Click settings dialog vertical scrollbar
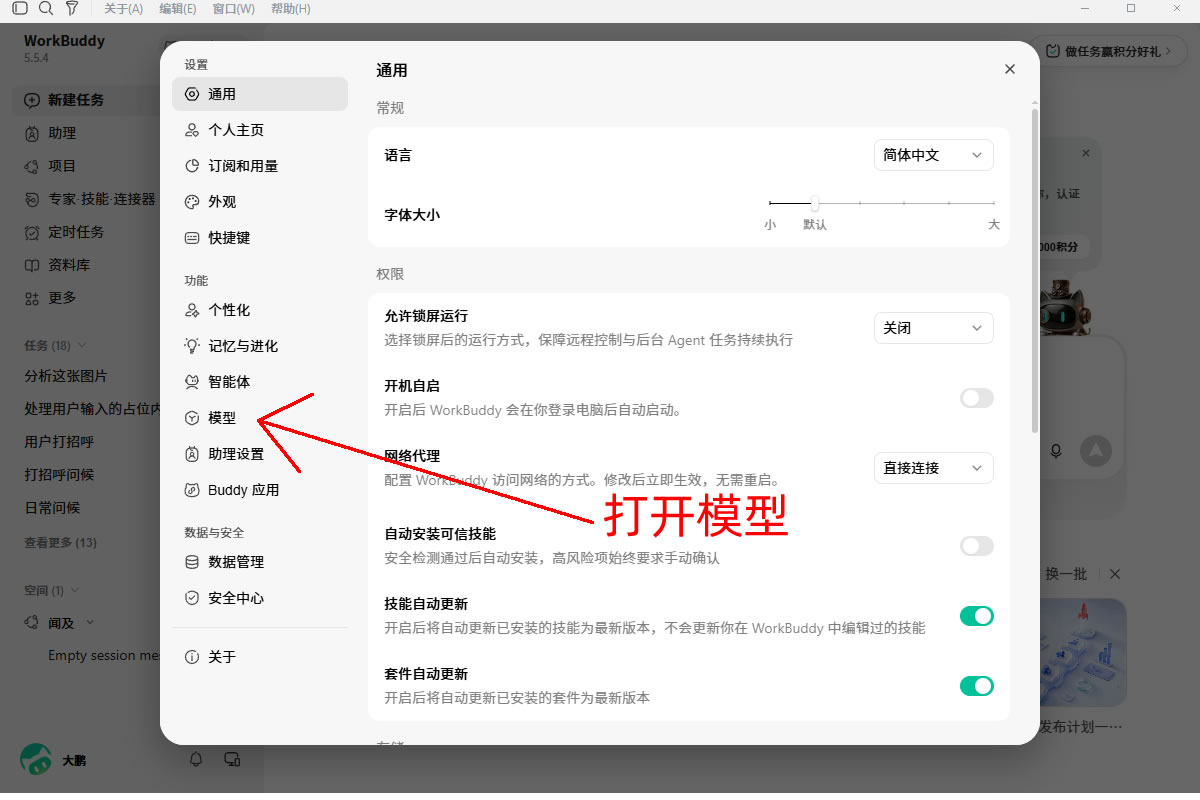Image resolution: width=1200 pixels, height=800 pixels. click(1034, 270)
